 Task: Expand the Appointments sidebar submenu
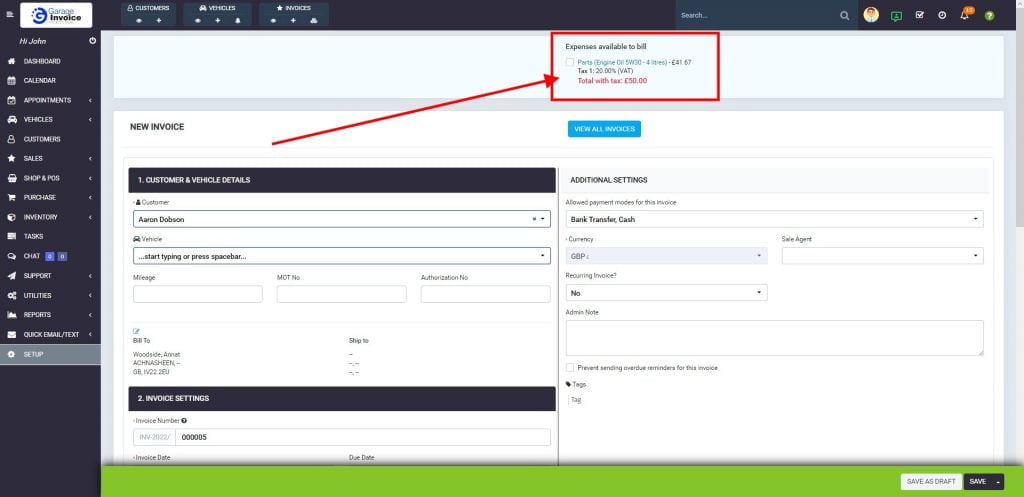tap(90, 100)
